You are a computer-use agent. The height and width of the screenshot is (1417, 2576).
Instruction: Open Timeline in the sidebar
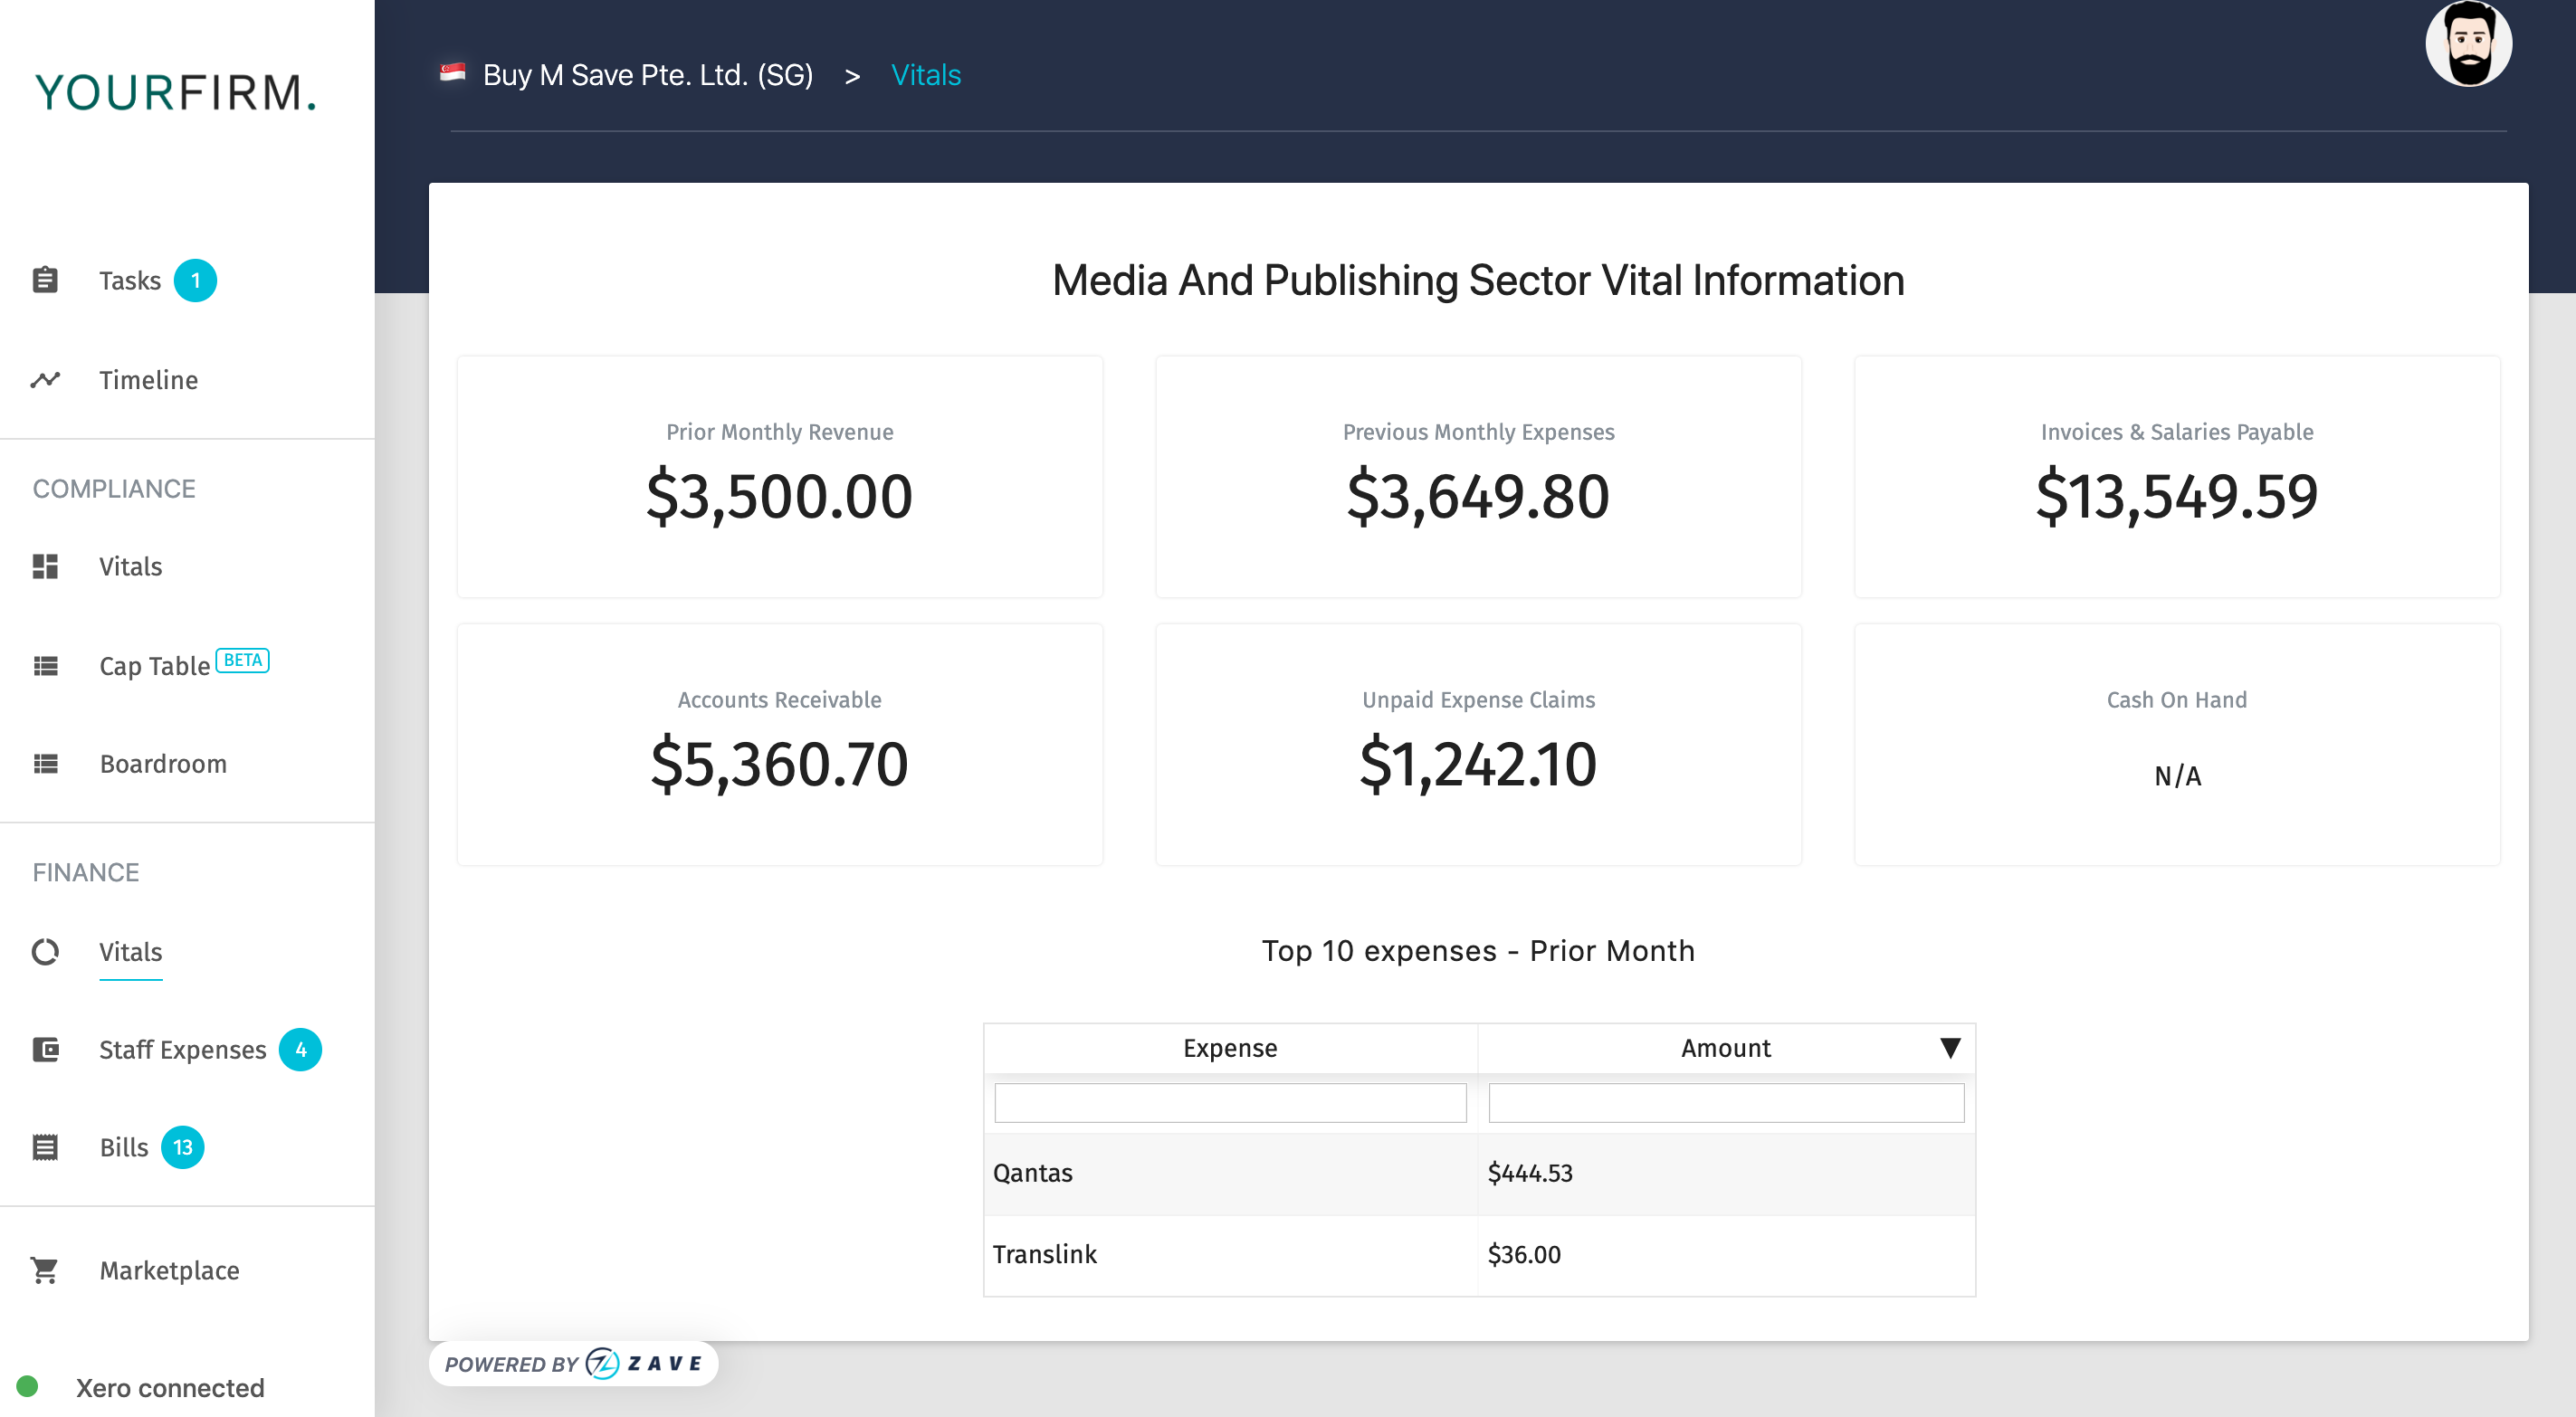148,380
